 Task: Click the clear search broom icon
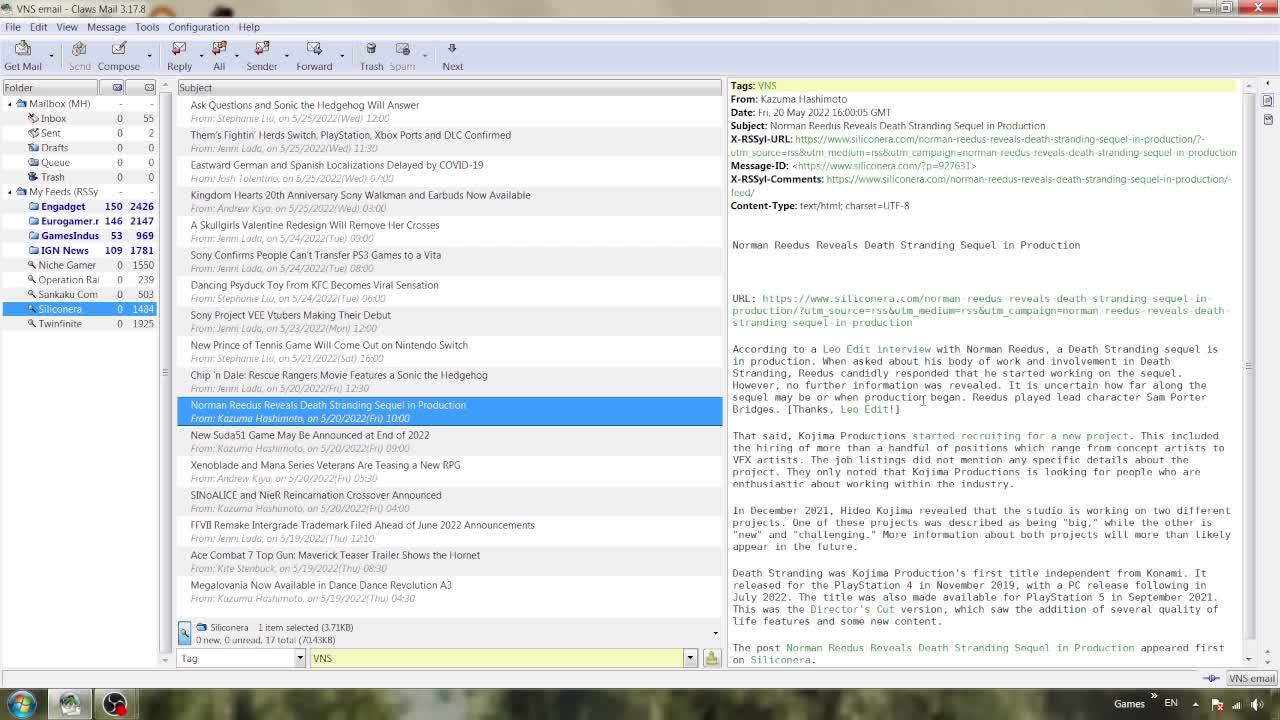click(x=712, y=658)
